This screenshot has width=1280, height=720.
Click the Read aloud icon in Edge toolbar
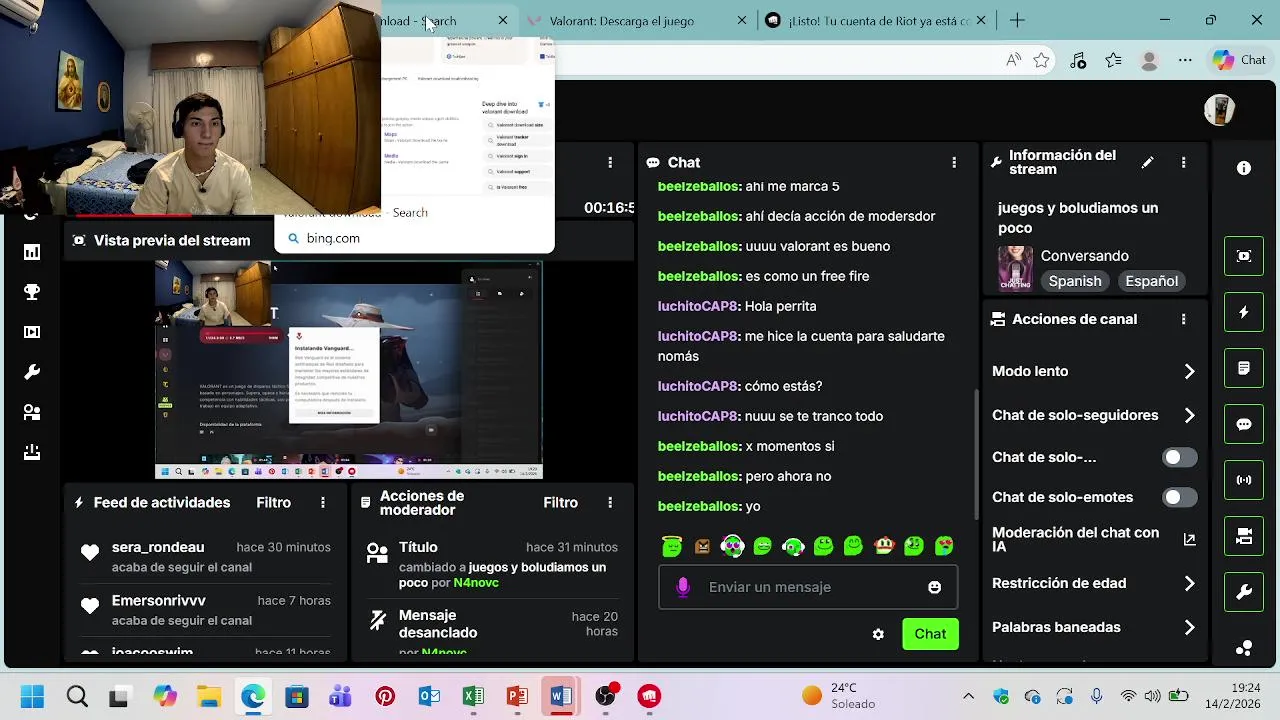1013,60
